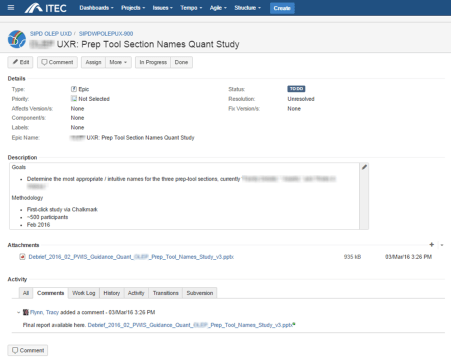Screen dimensions: 451x361
Task: Expand the More actions dropdown
Action: [118, 62]
